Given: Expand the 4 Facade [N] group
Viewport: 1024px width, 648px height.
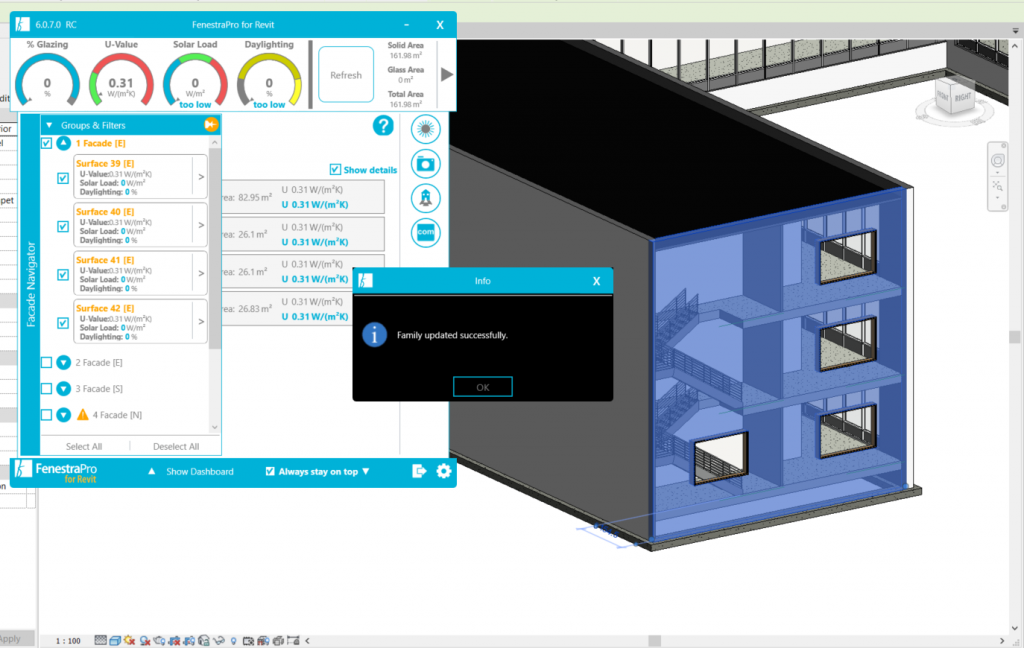Looking at the screenshot, I should pyautogui.click(x=63, y=414).
